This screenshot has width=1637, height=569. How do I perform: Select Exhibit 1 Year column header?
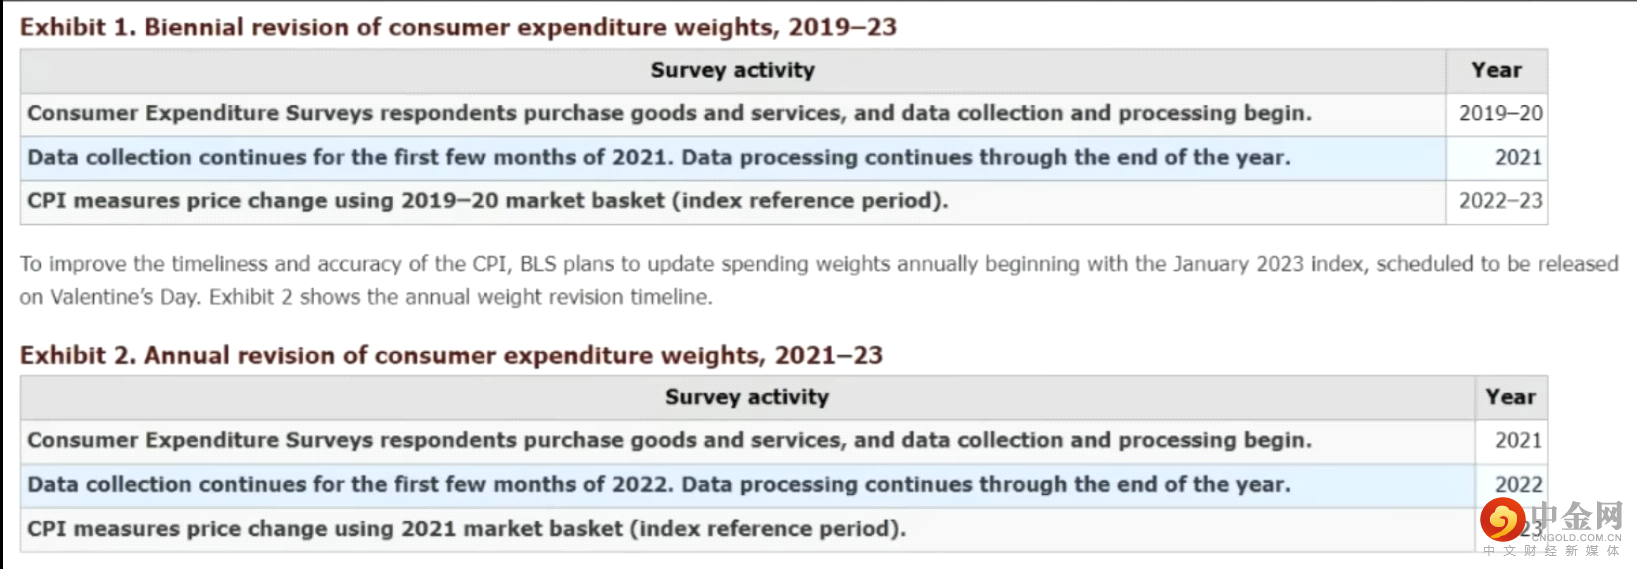1497,70
